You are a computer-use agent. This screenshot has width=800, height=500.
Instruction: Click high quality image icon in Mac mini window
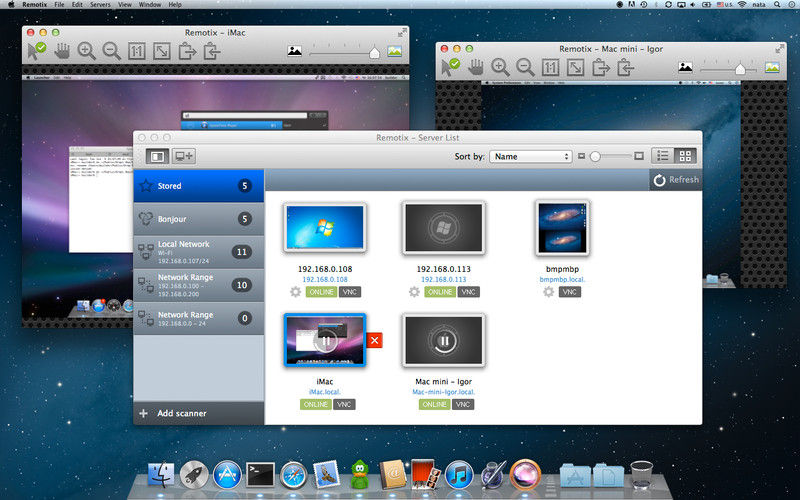[772, 67]
